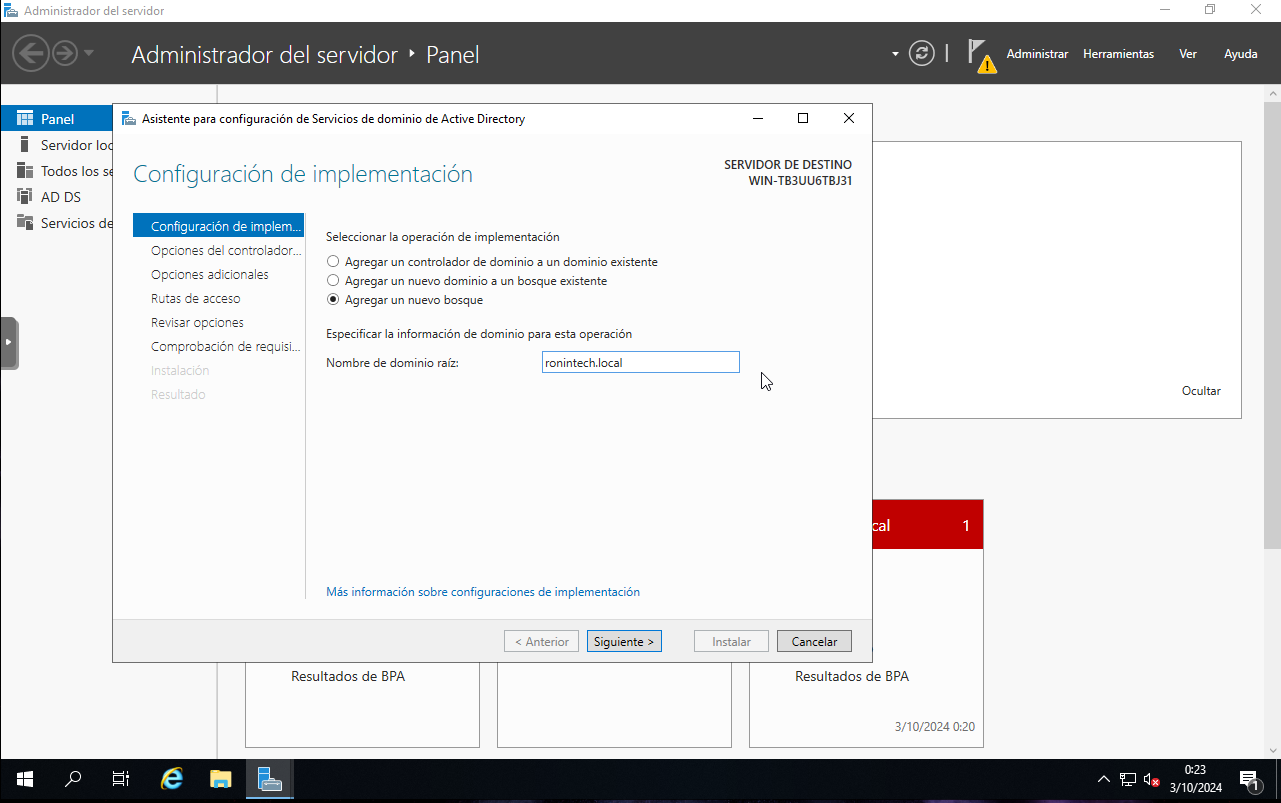The width and height of the screenshot is (1281, 803).
Task: Open the notifications flag with warning
Action: pos(982,55)
